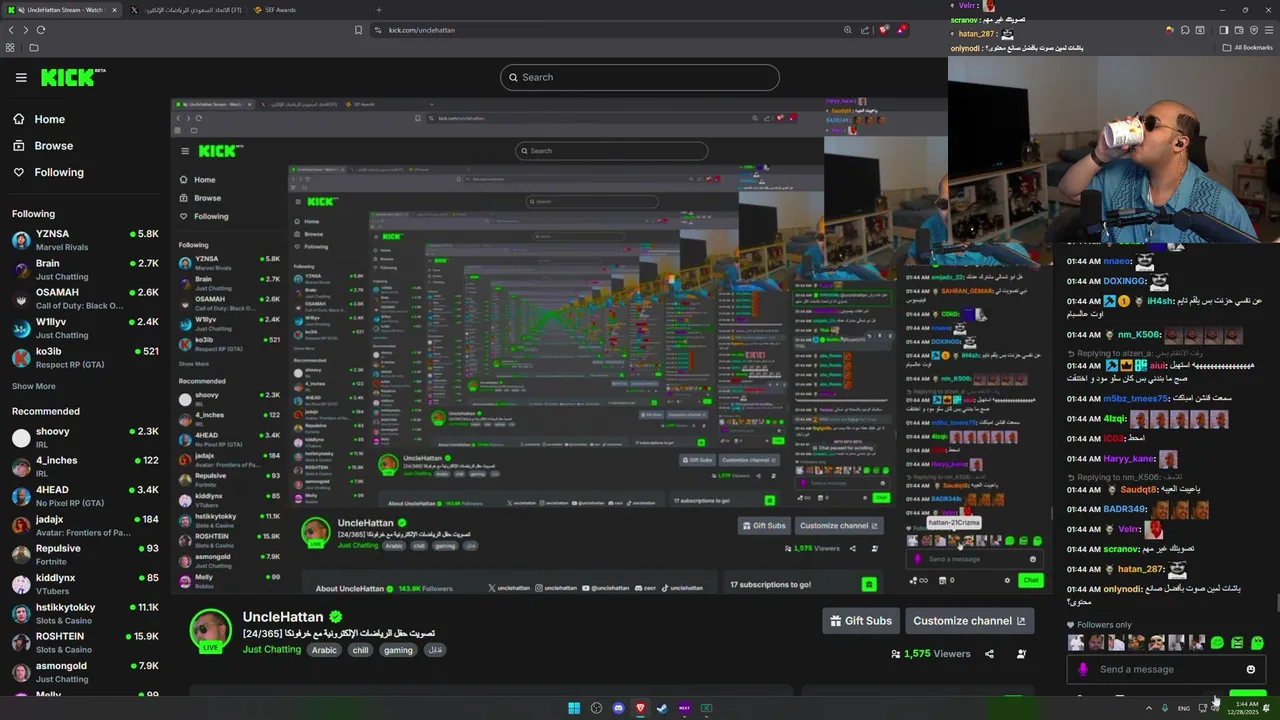Click the browser share icon in address bar

[864, 30]
